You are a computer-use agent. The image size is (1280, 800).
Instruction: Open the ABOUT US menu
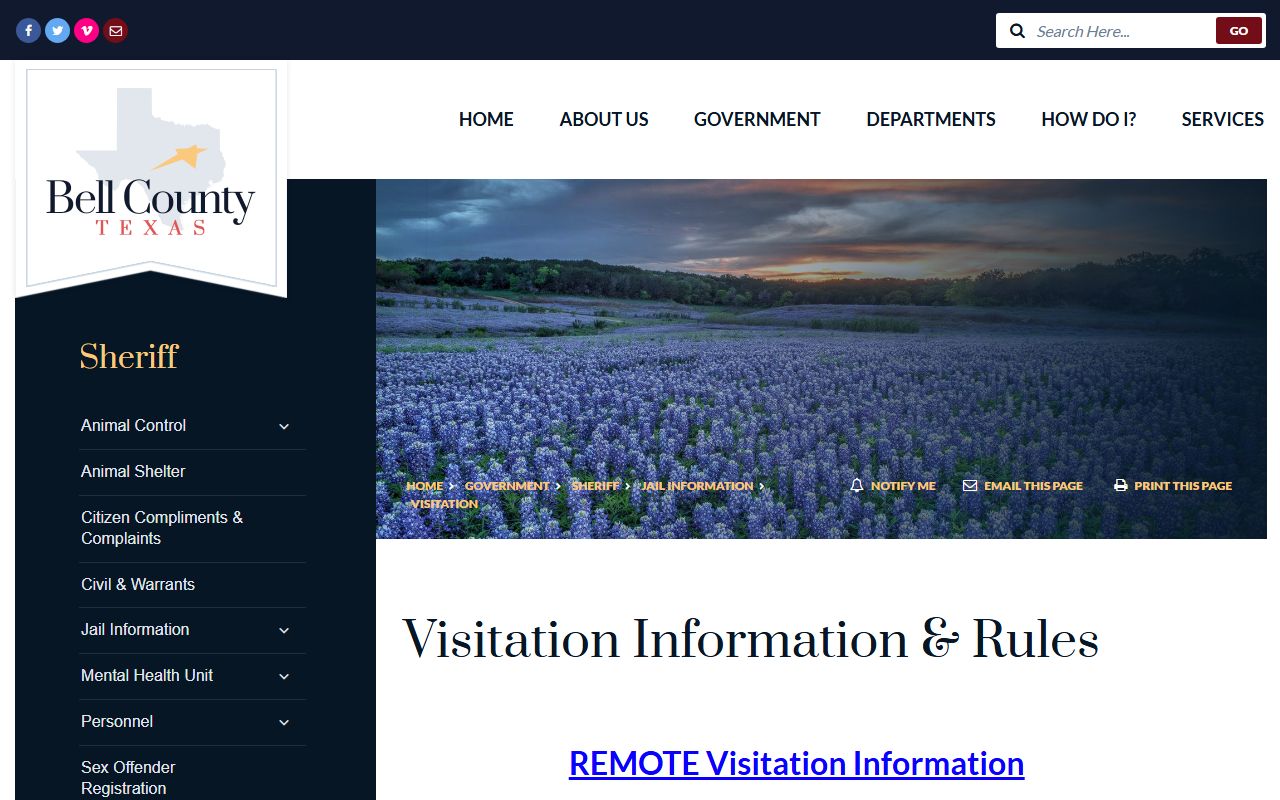click(604, 119)
